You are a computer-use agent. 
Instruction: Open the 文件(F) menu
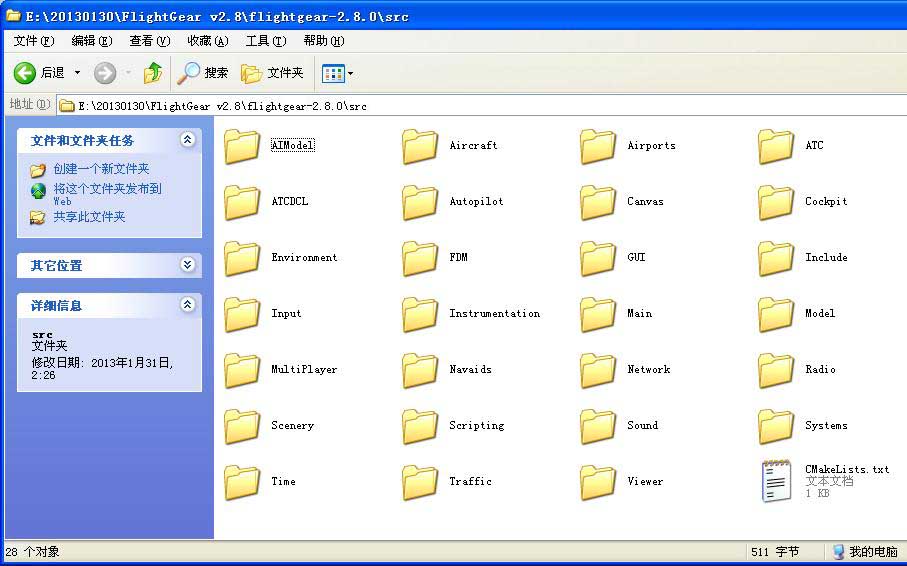pos(34,41)
